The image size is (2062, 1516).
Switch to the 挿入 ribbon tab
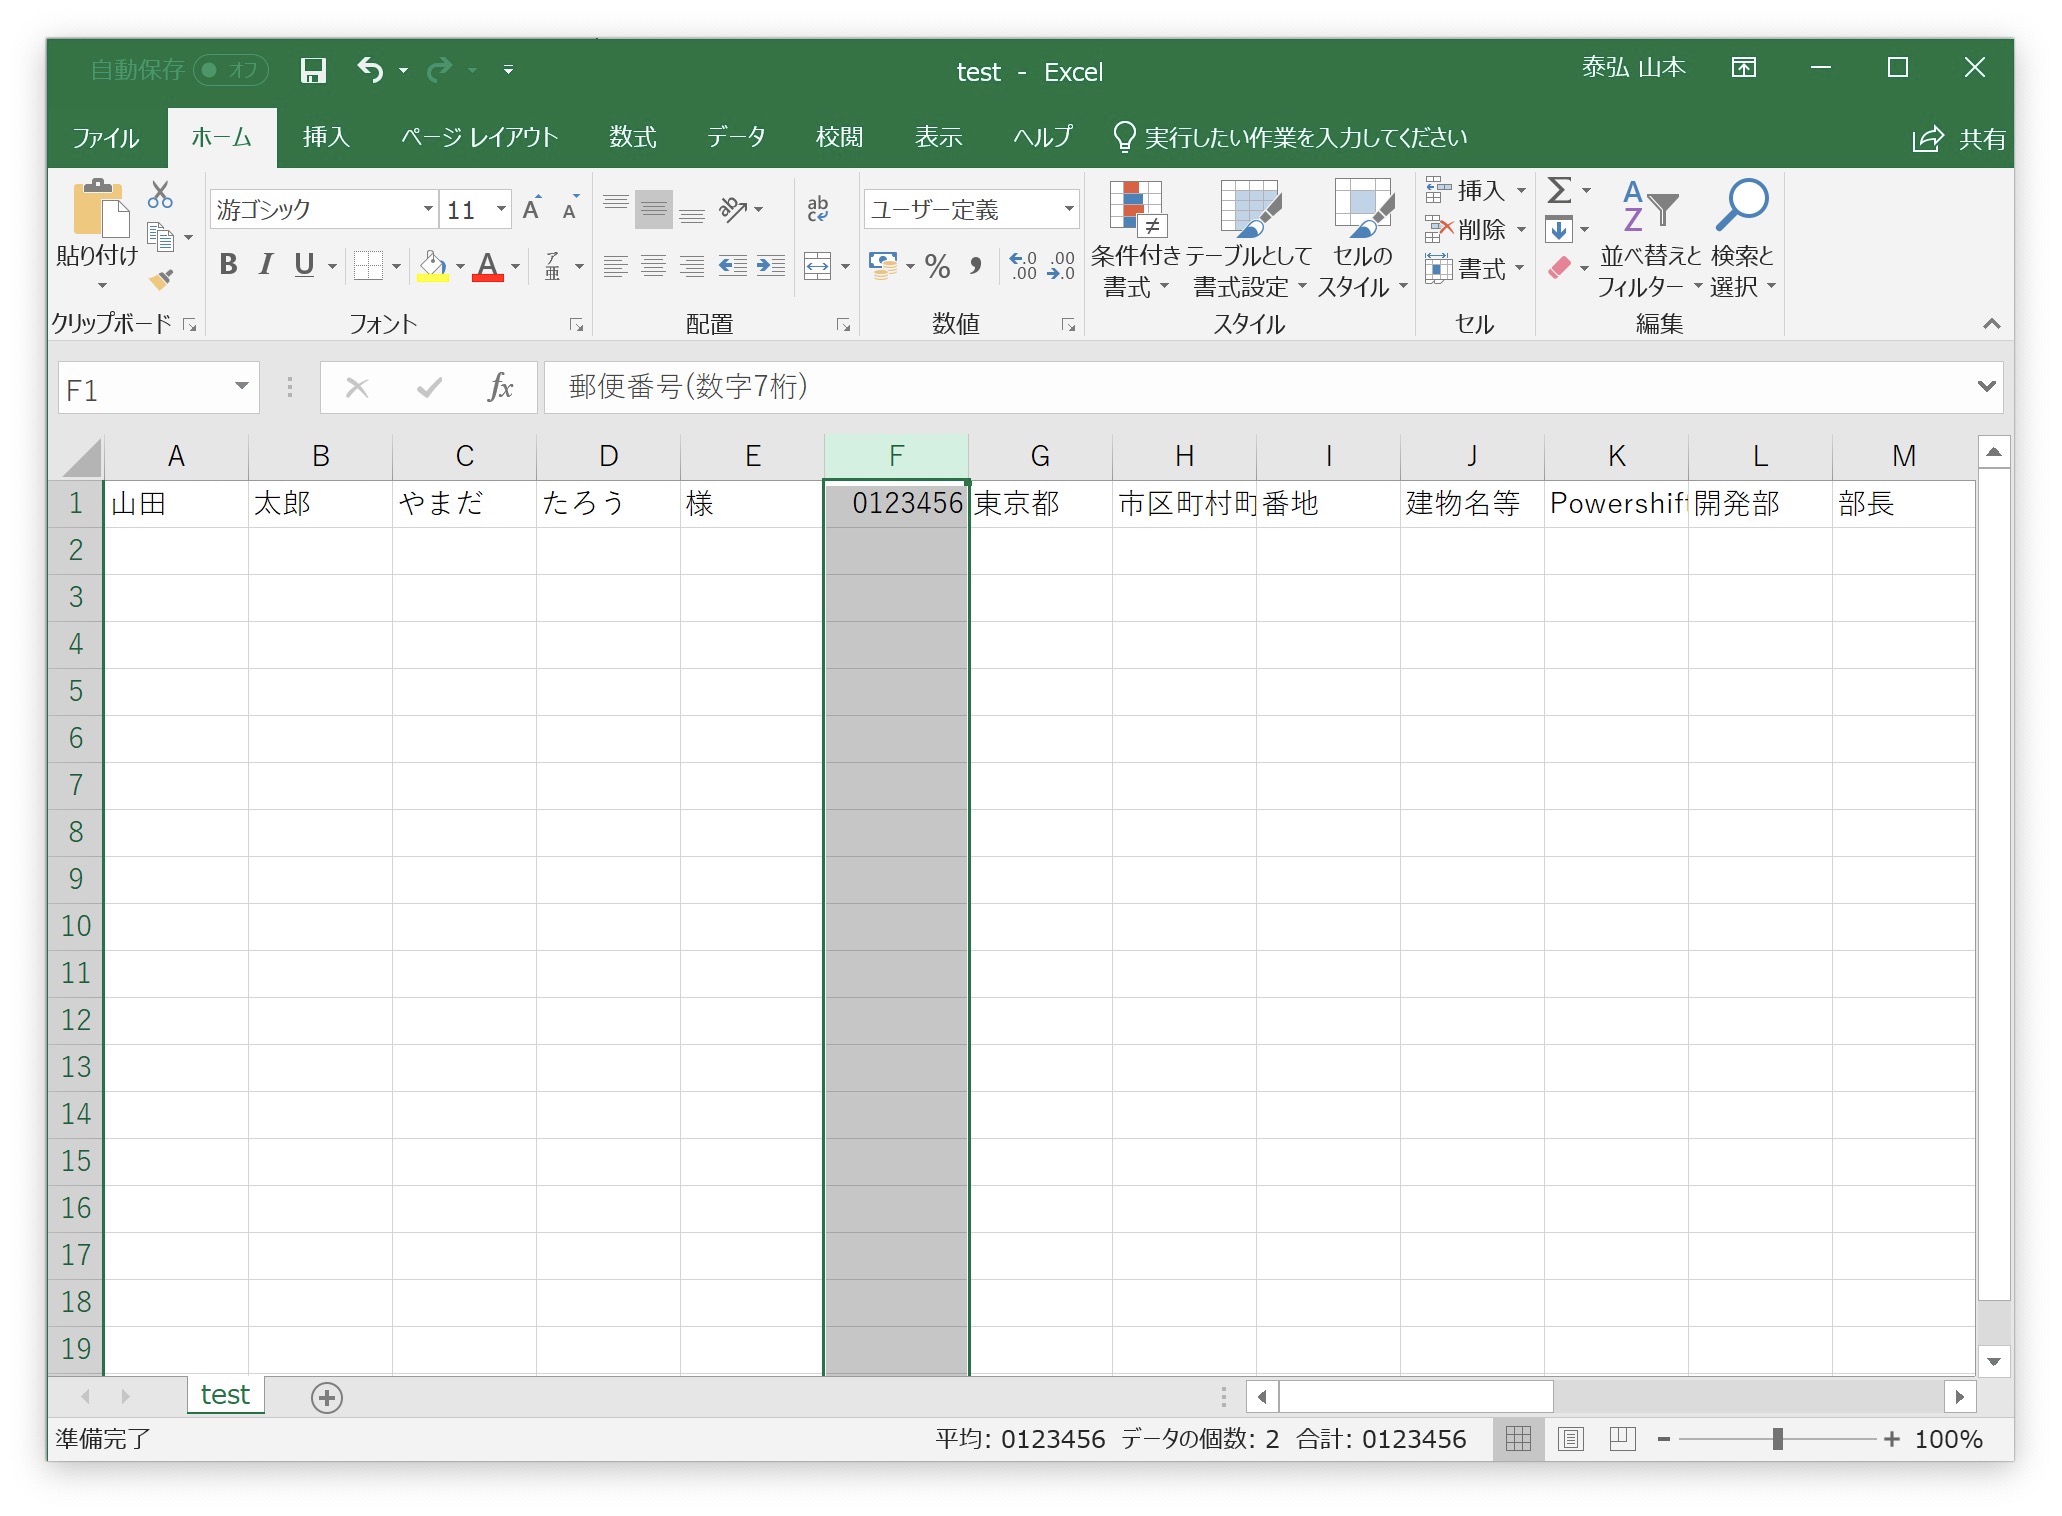(326, 137)
